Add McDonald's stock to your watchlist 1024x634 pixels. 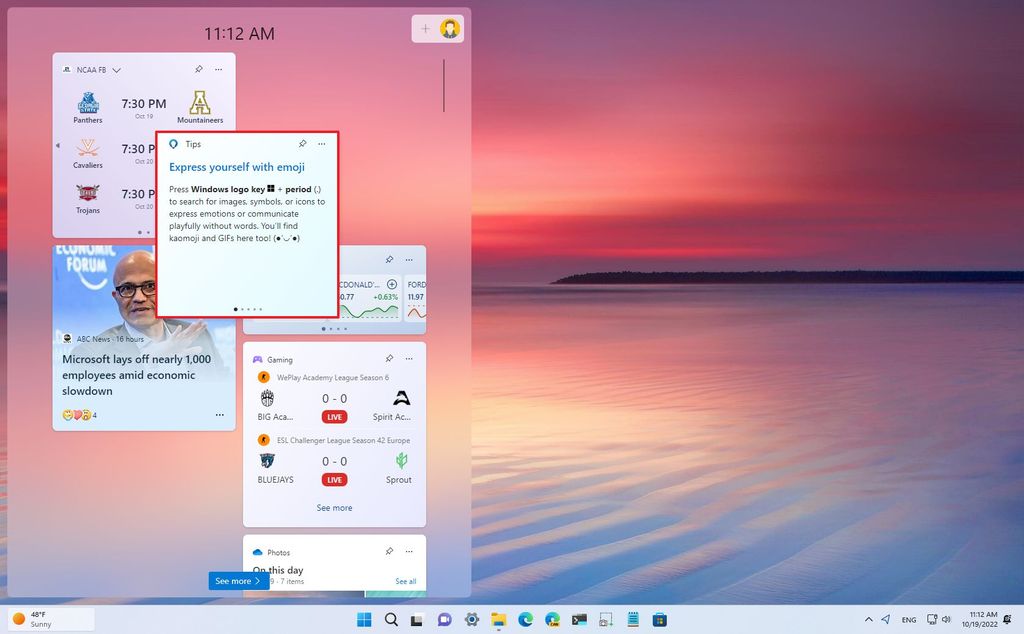[392, 284]
